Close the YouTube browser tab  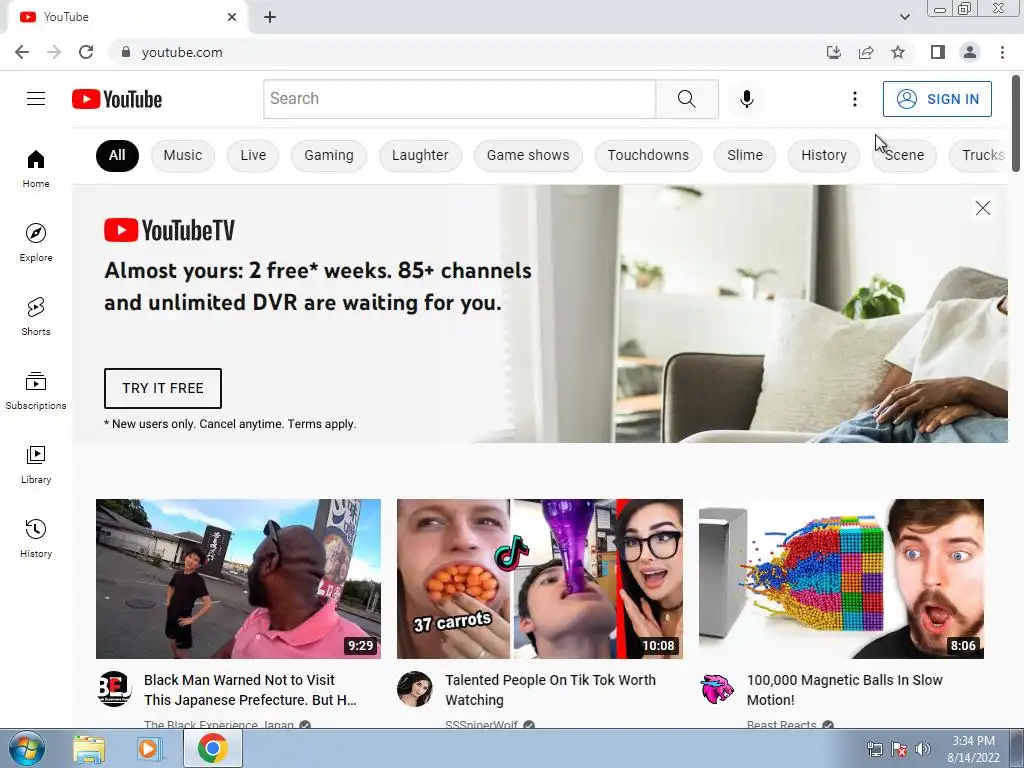pos(232,17)
